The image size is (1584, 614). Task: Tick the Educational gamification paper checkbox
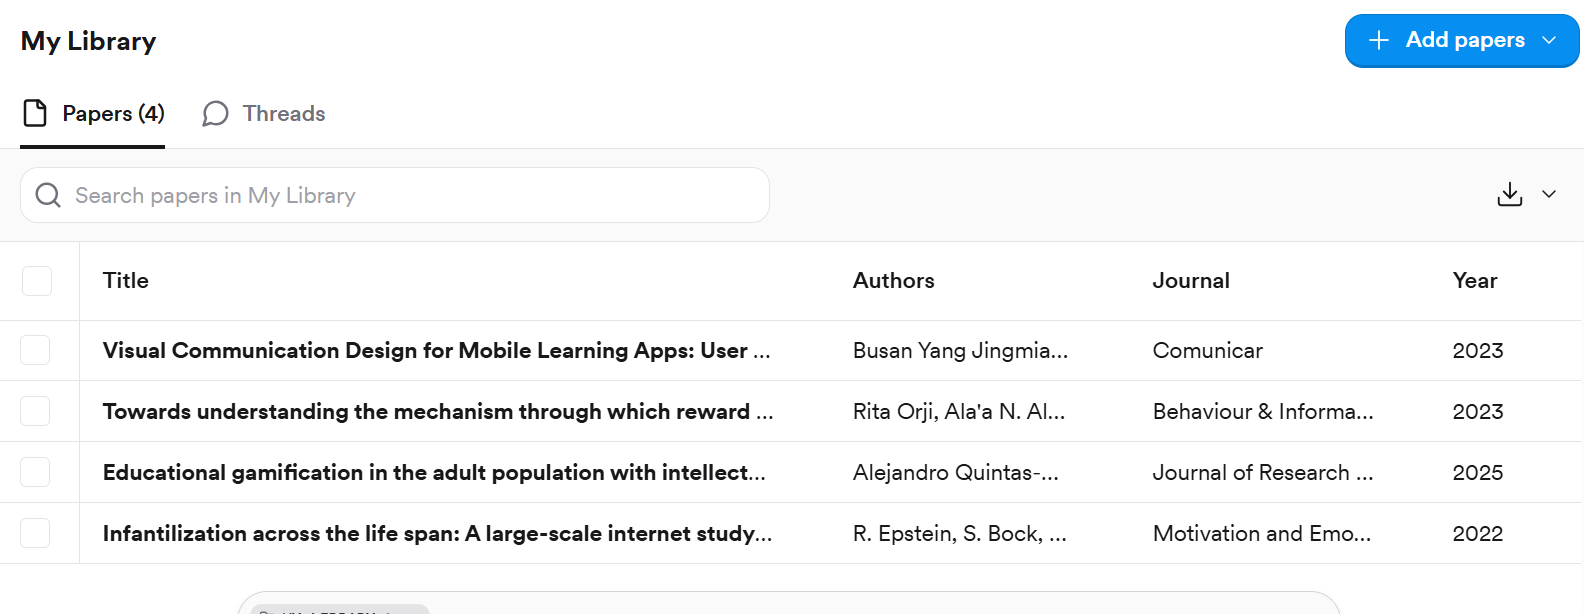point(35,472)
